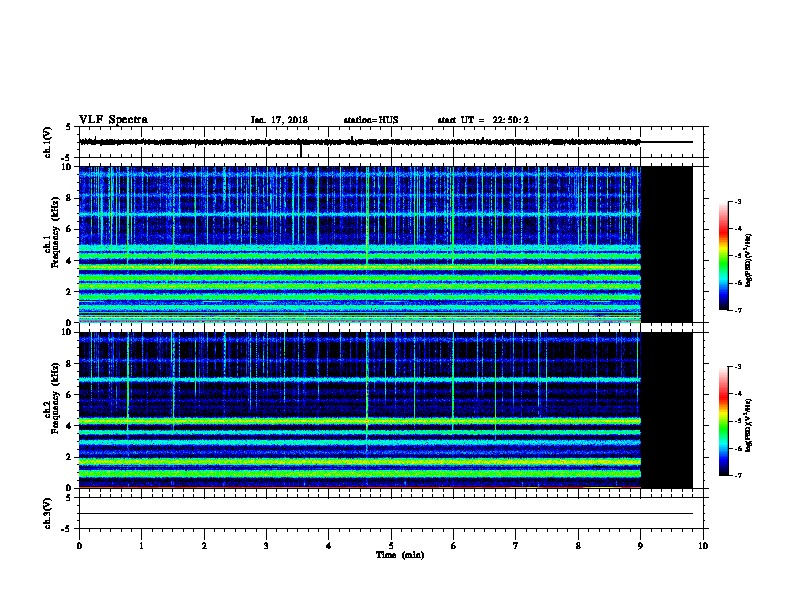Click the ch.1 color bar unit label log(PSD)

coord(748,260)
